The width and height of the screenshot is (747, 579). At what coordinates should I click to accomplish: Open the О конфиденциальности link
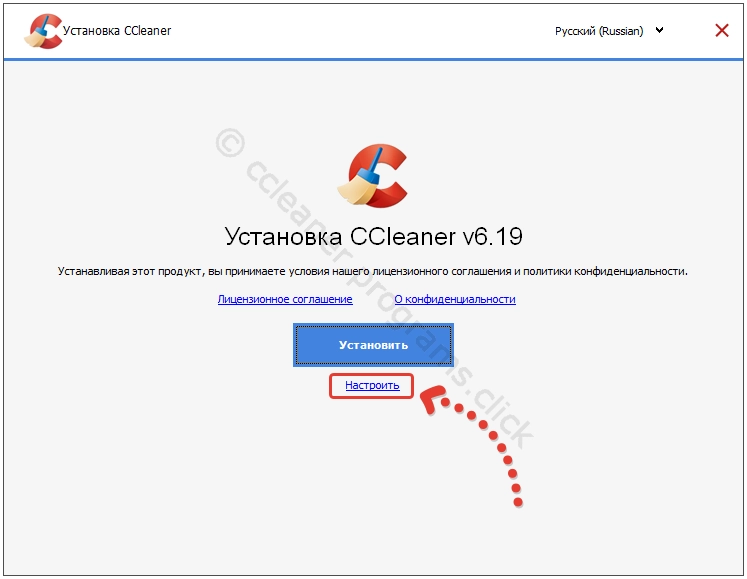pyautogui.click(x=455, y=299)
